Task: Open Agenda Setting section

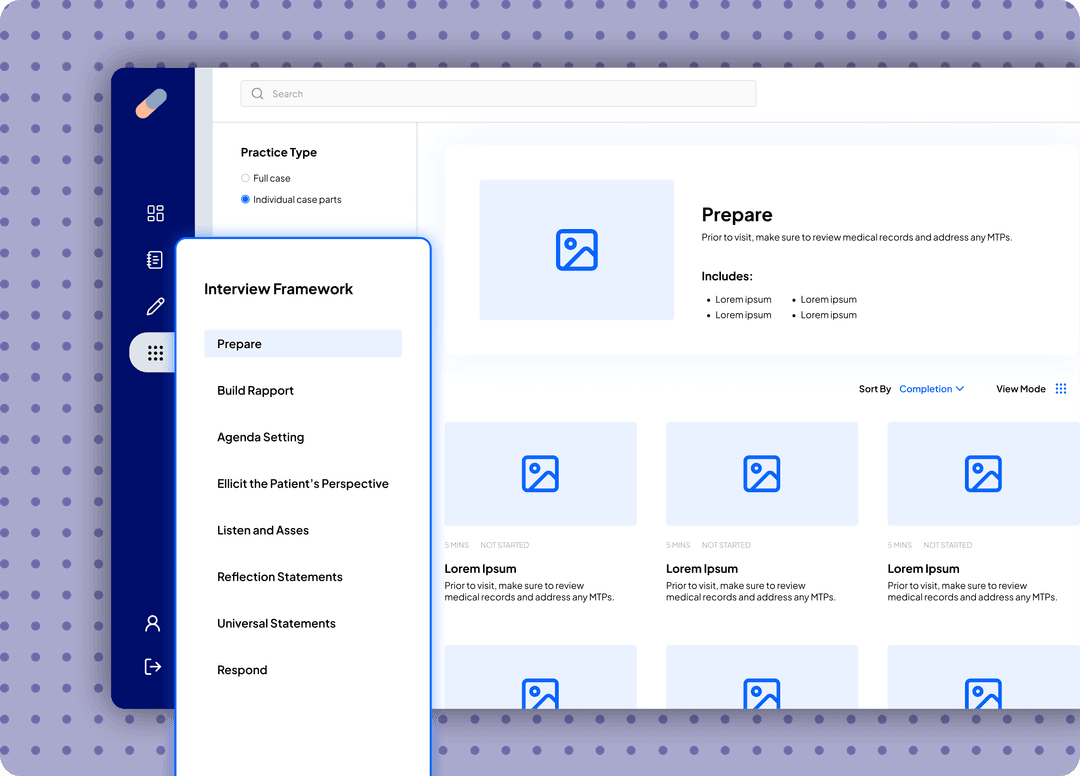Action: click(260, 437)
